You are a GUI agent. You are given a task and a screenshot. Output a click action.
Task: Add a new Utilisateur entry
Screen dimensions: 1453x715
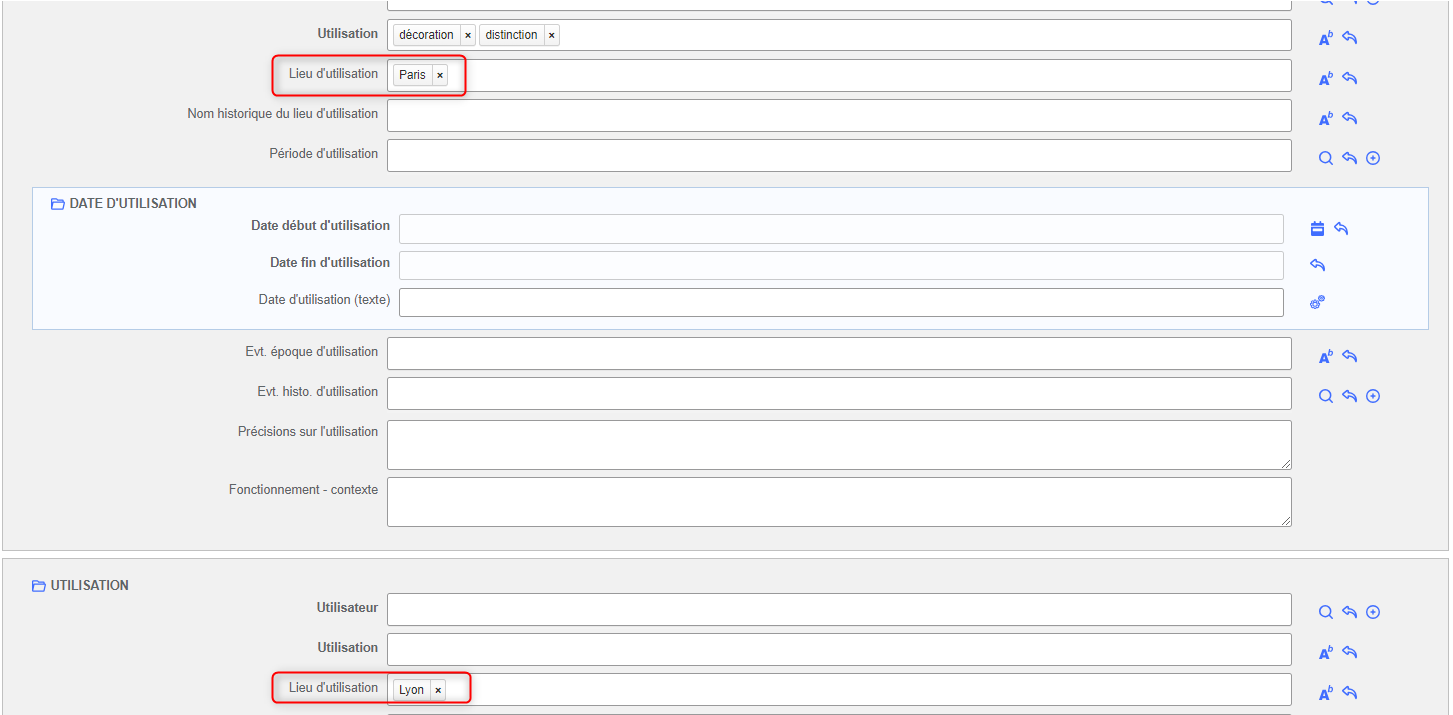pos(1373,612)
